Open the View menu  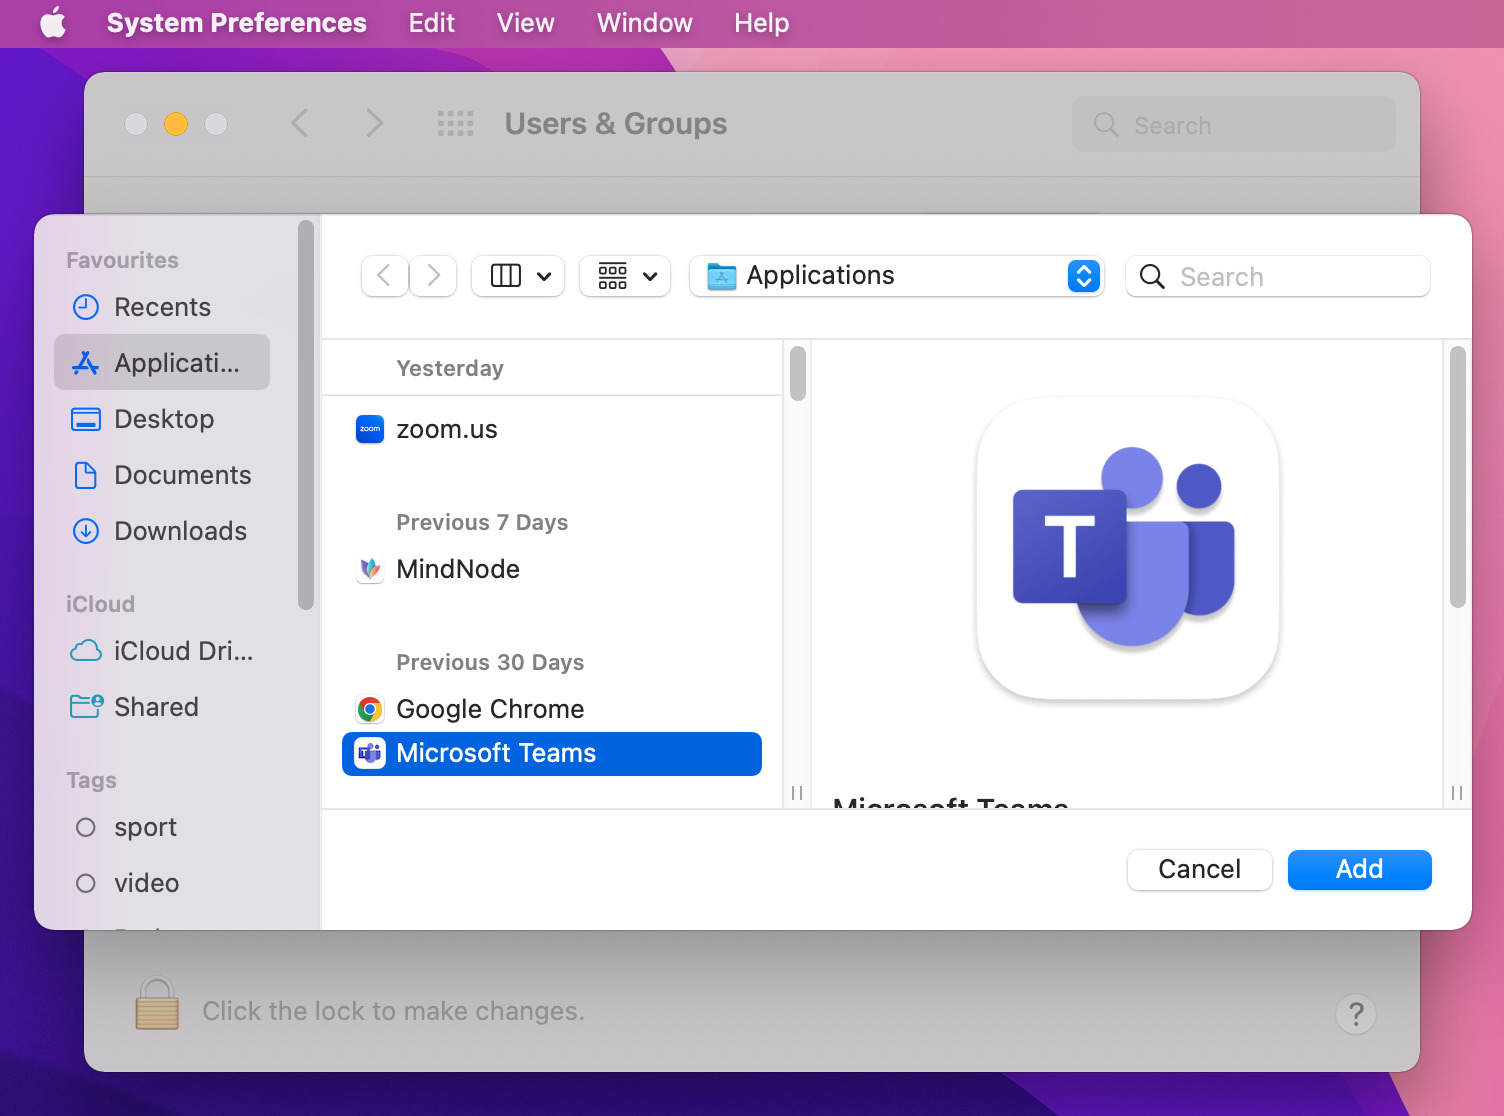pyautogui.click(x=525, y=22)
